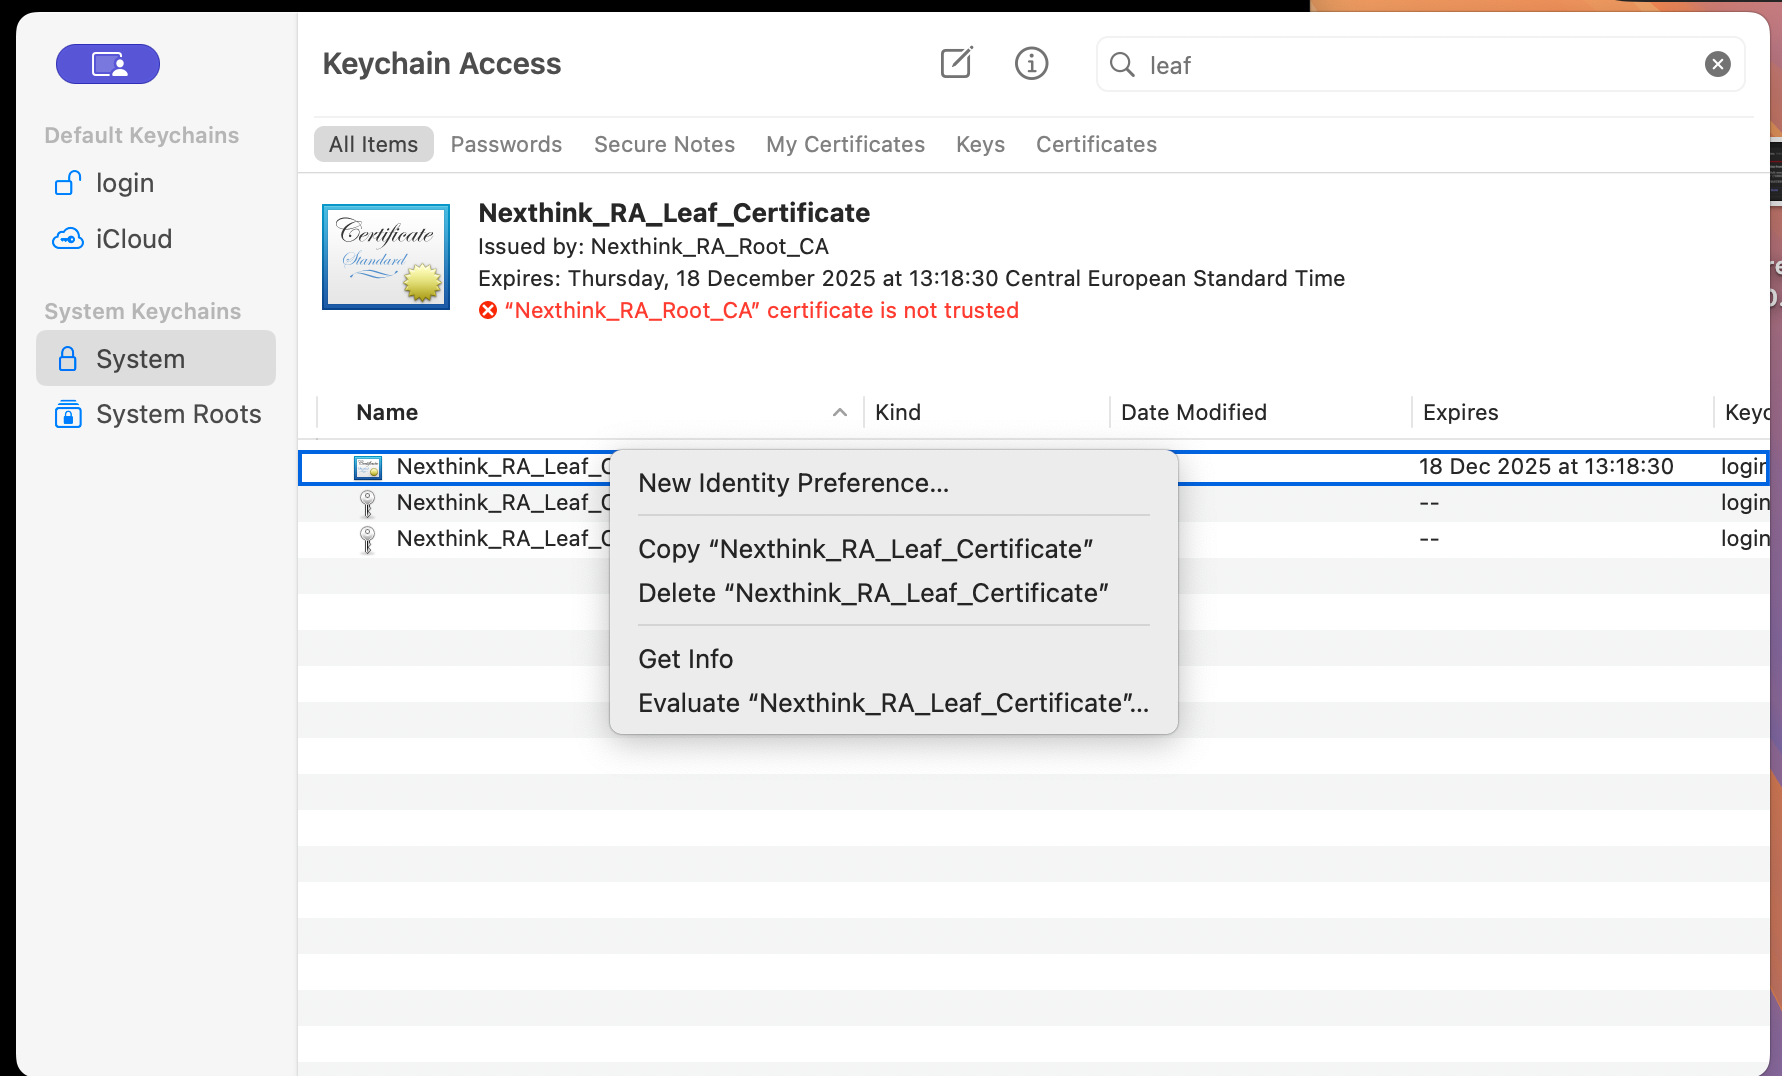Click the purple identity button in sidebar
This screenshot has width=1782, height=1076.
pyautogui.click(x=108, y=64)
